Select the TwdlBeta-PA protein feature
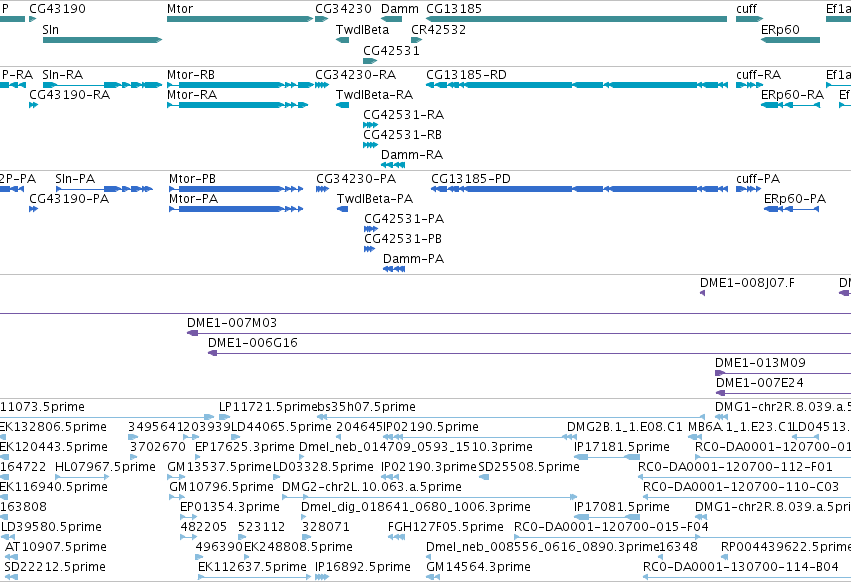 pos(342,209)
